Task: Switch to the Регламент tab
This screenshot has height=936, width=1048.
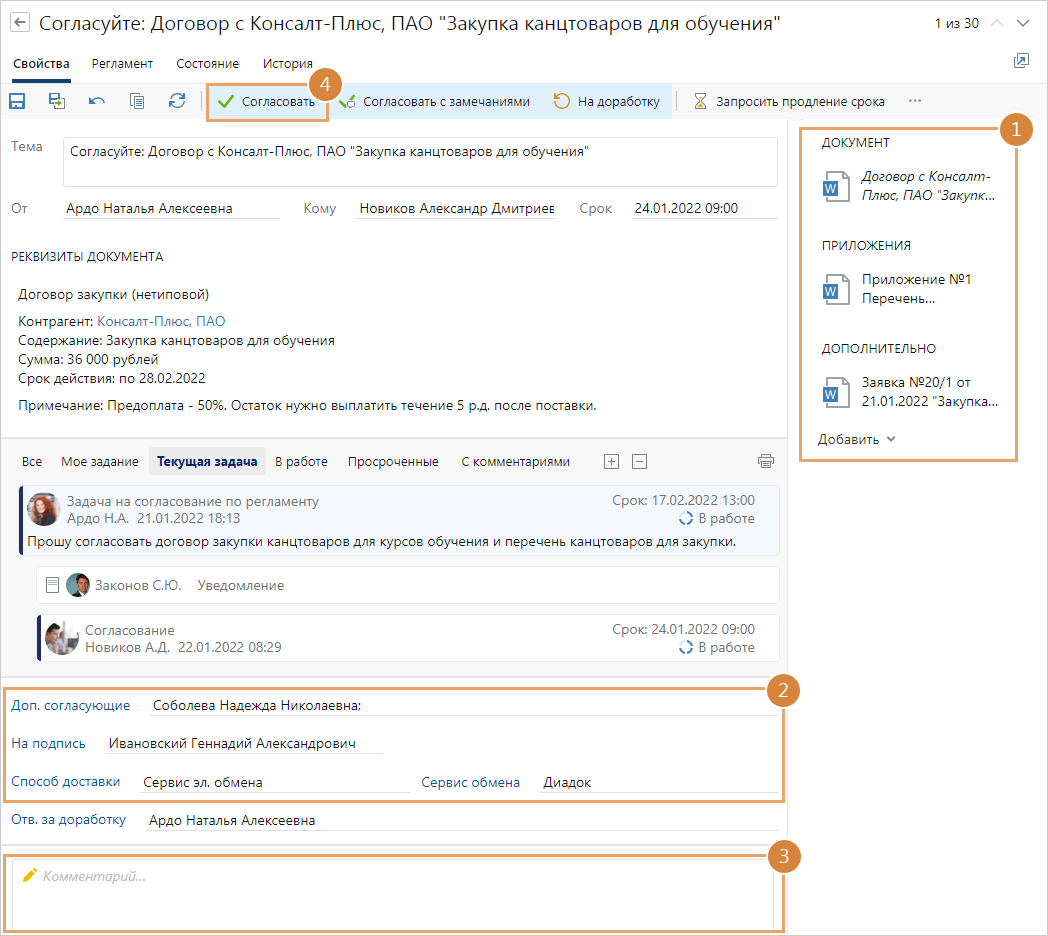Action: [x=122, y=63]
